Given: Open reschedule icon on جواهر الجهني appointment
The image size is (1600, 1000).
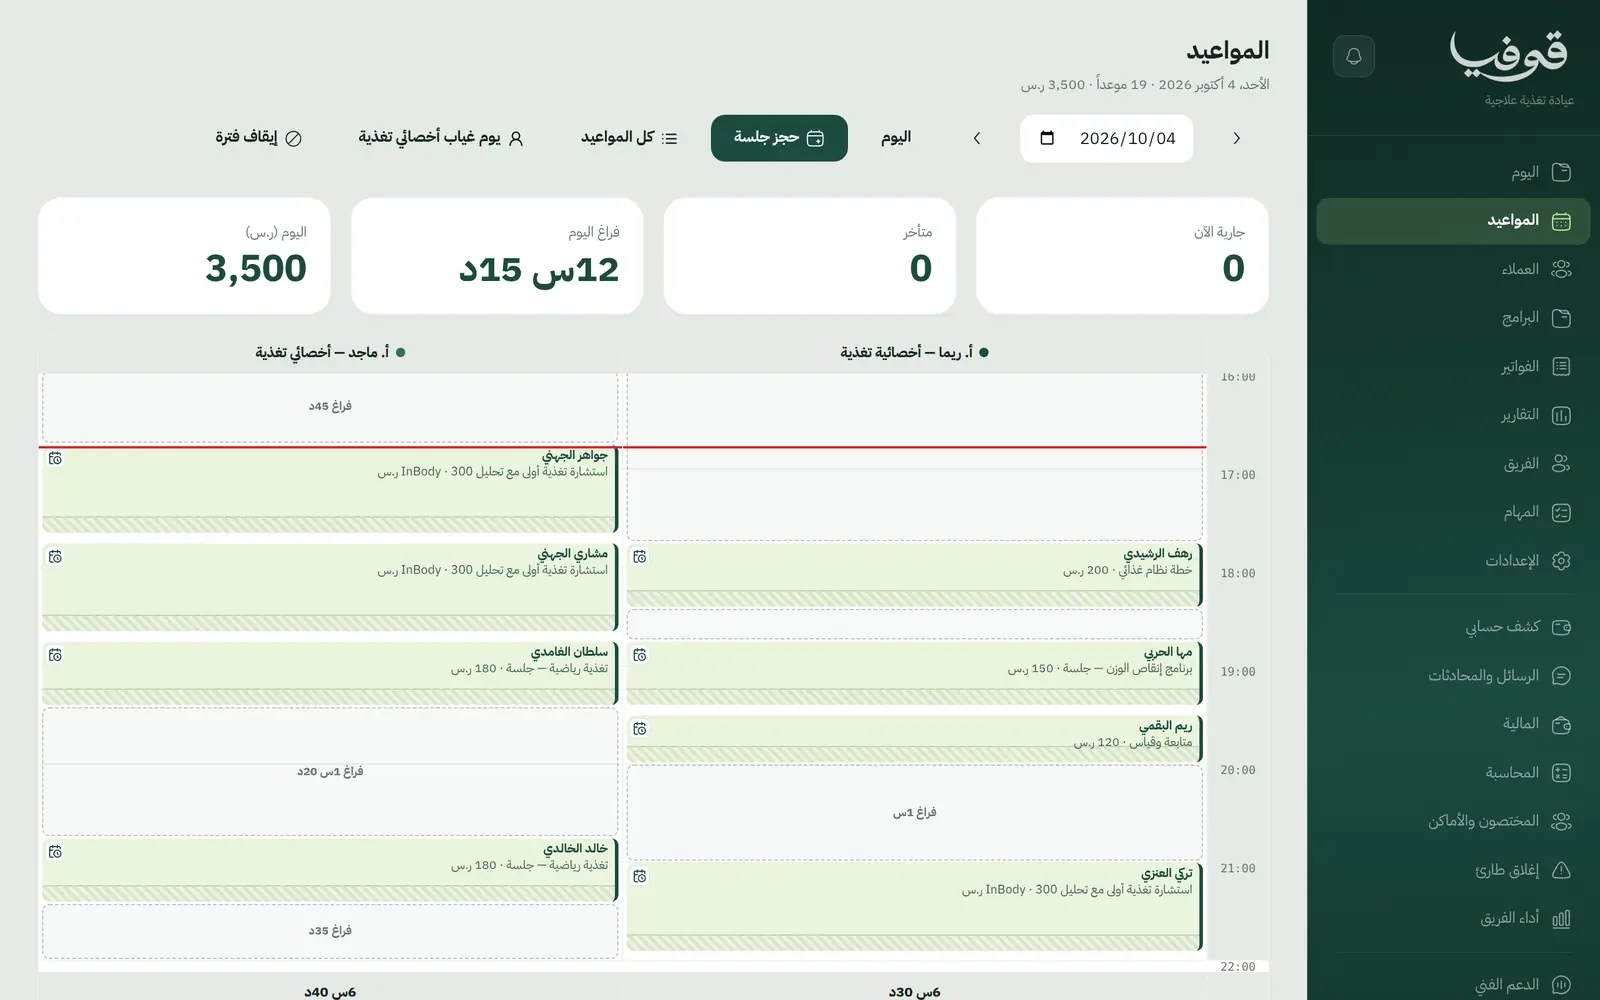Looking at the screenshot, I should [55, 458].
